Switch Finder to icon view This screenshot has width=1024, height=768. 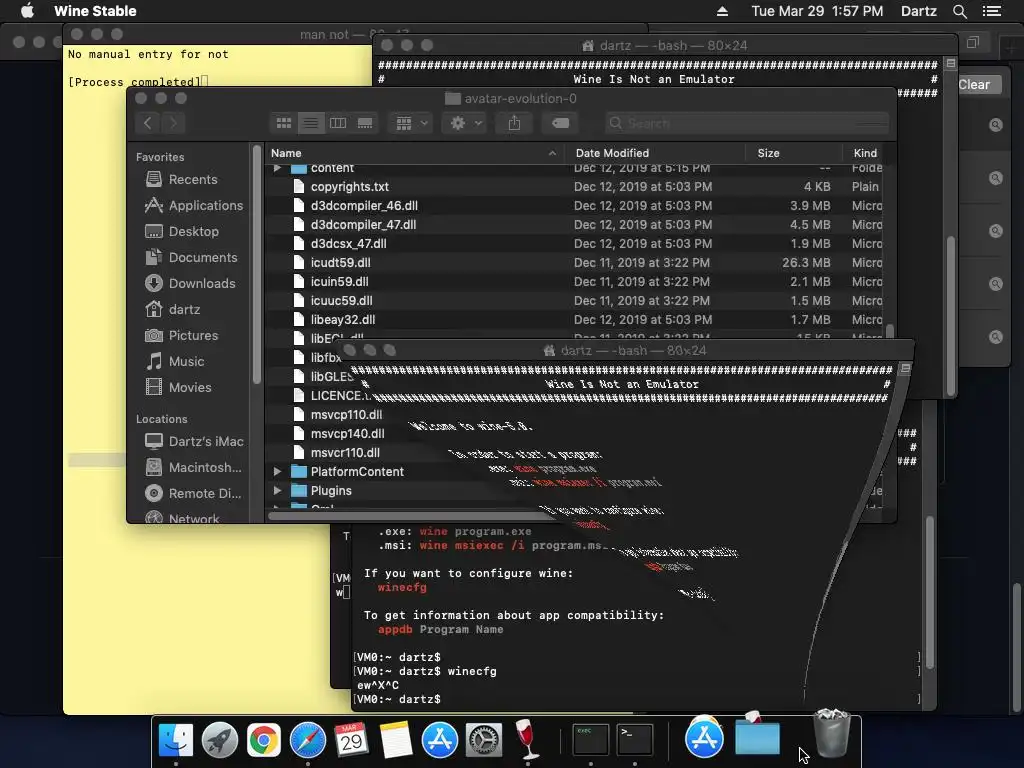tap(283, 123)
